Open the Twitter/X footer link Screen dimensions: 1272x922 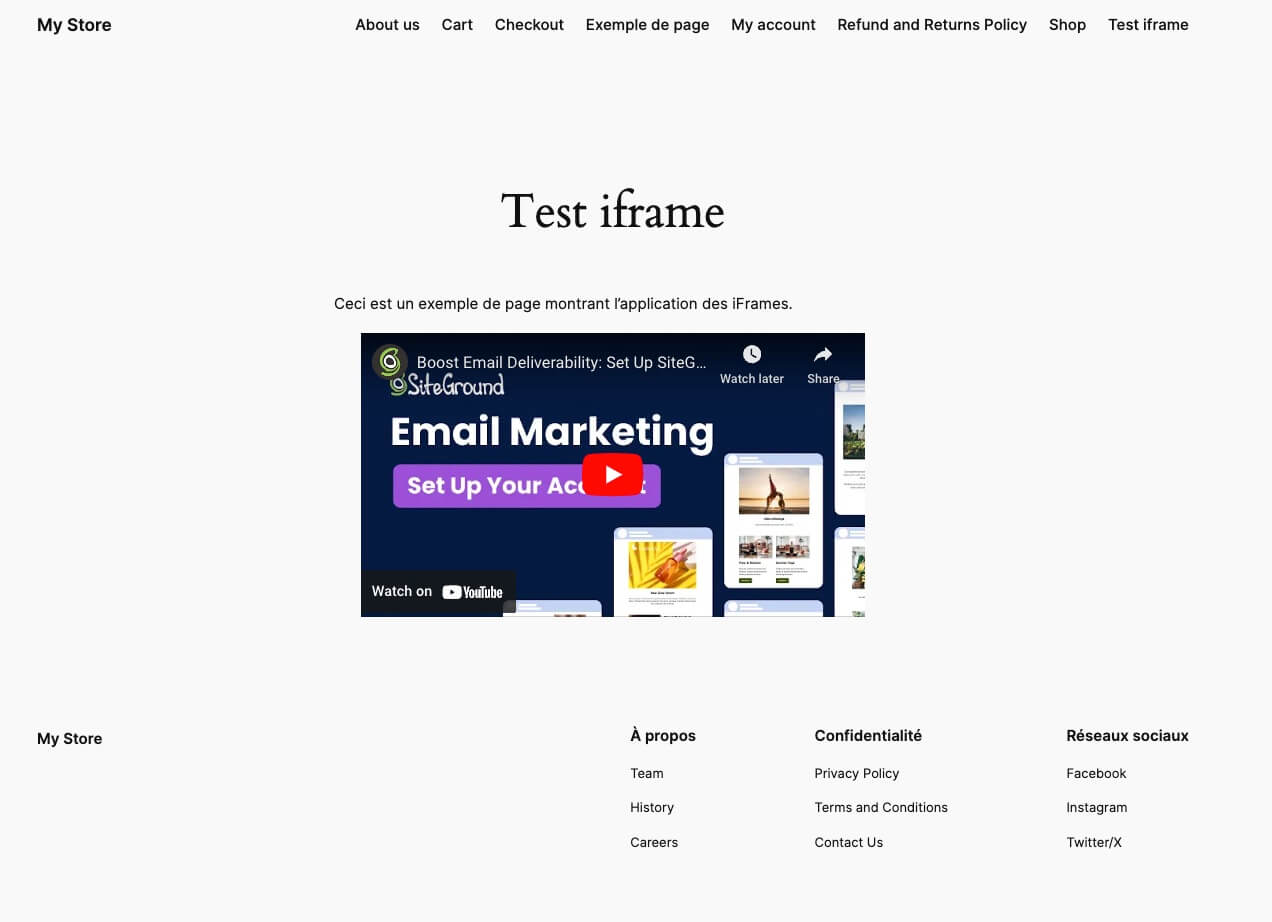click(x=1094, y=842)
